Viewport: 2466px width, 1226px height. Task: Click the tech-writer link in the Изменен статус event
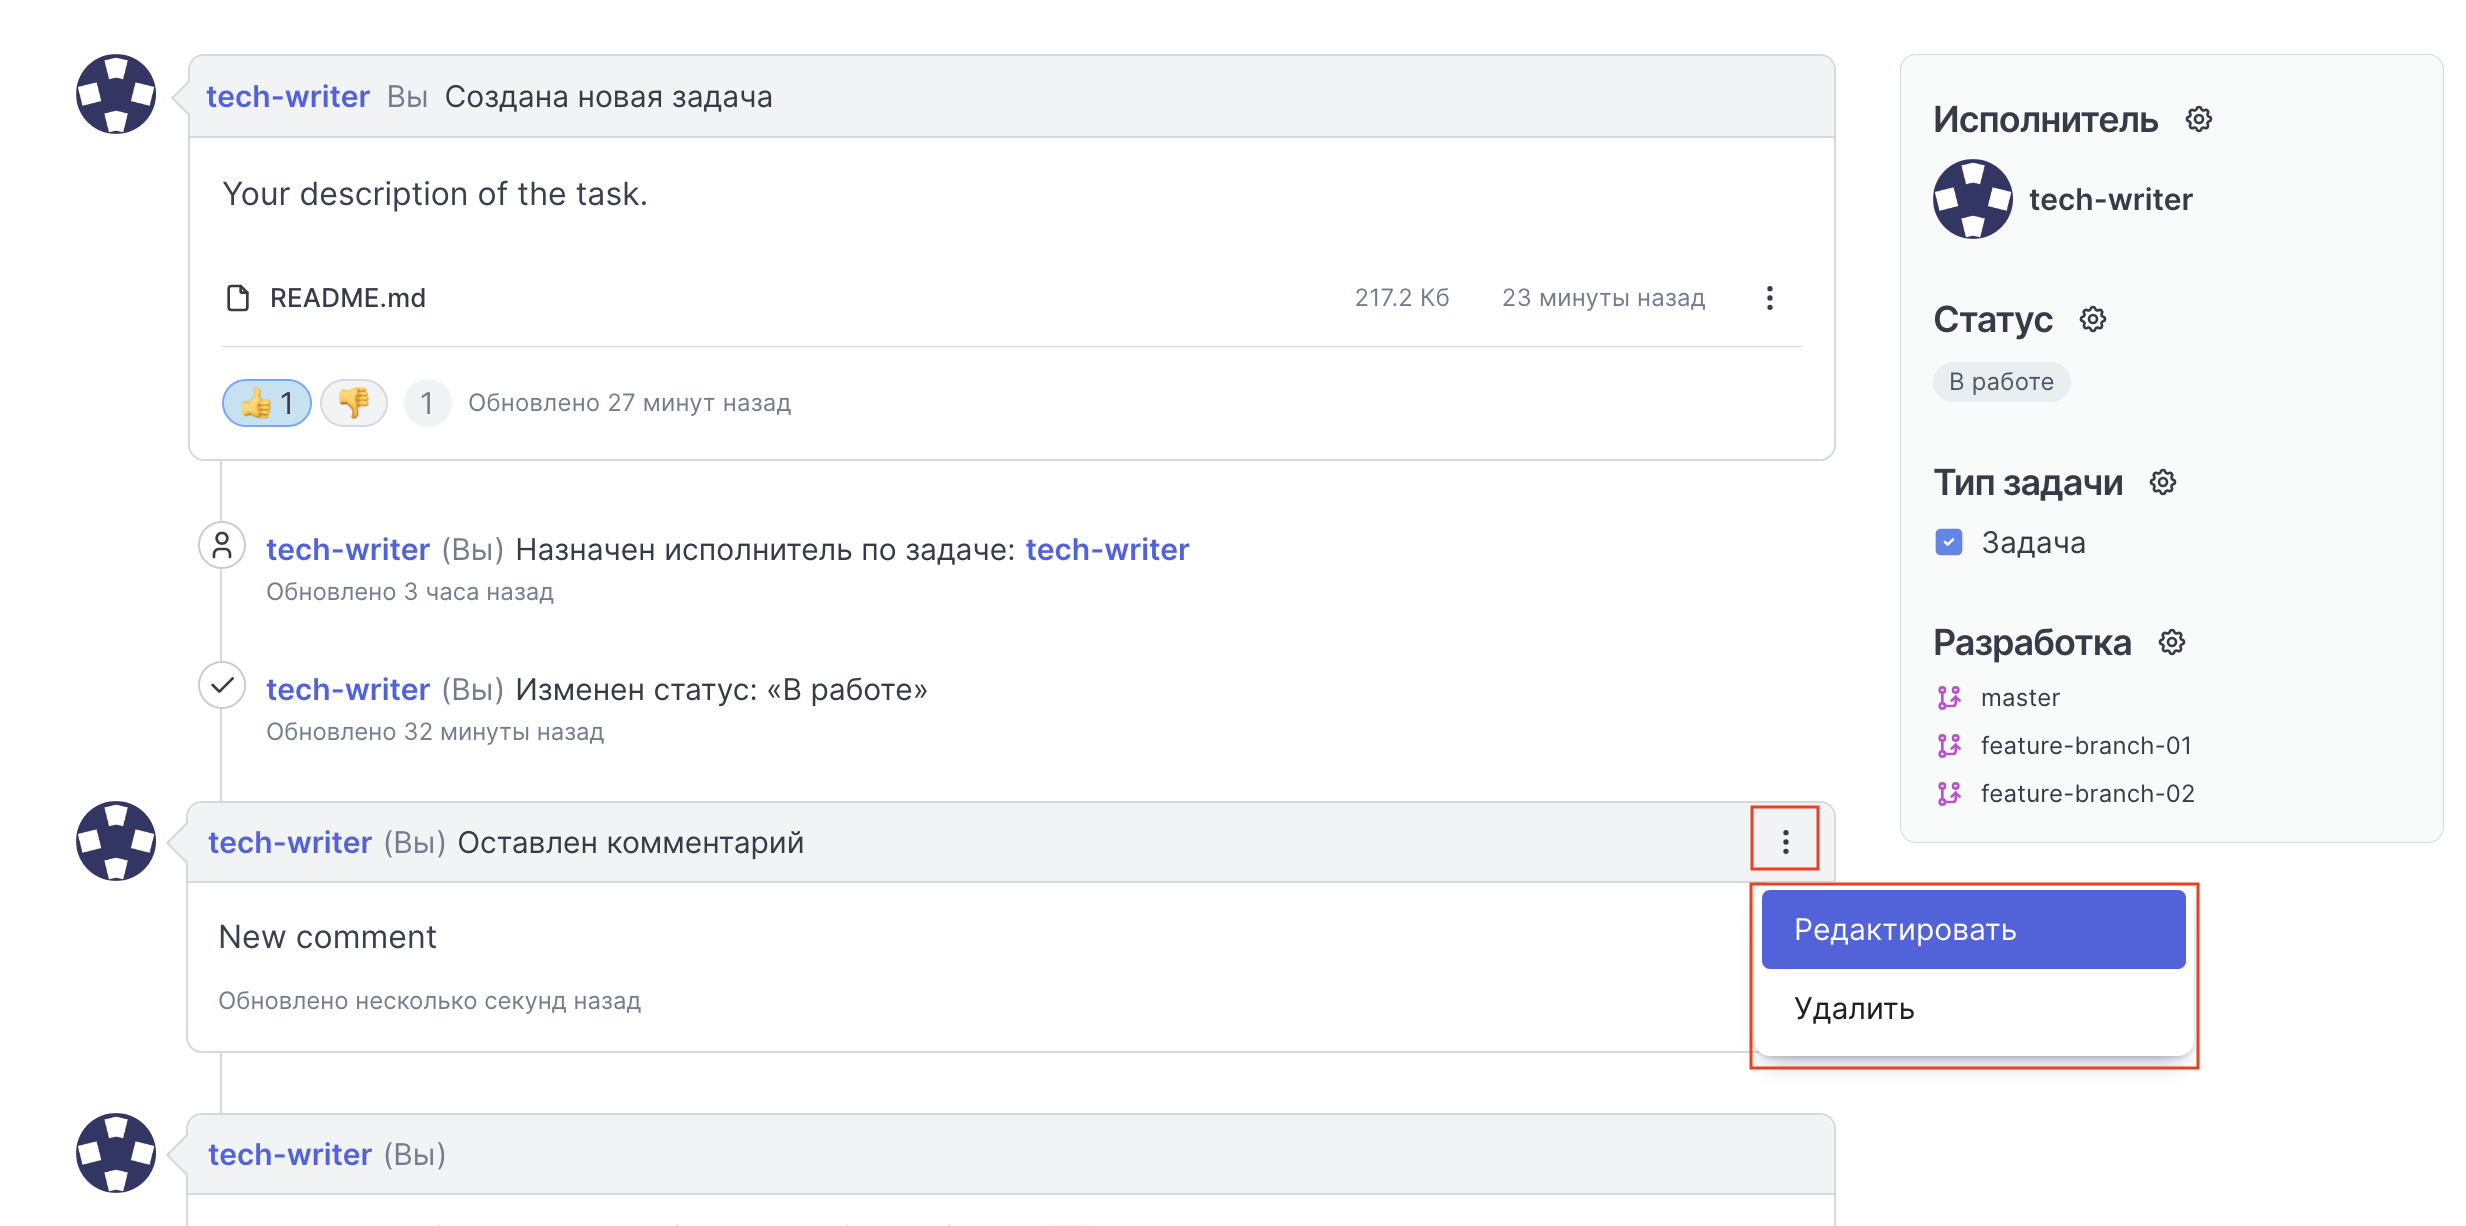point(348,689)
